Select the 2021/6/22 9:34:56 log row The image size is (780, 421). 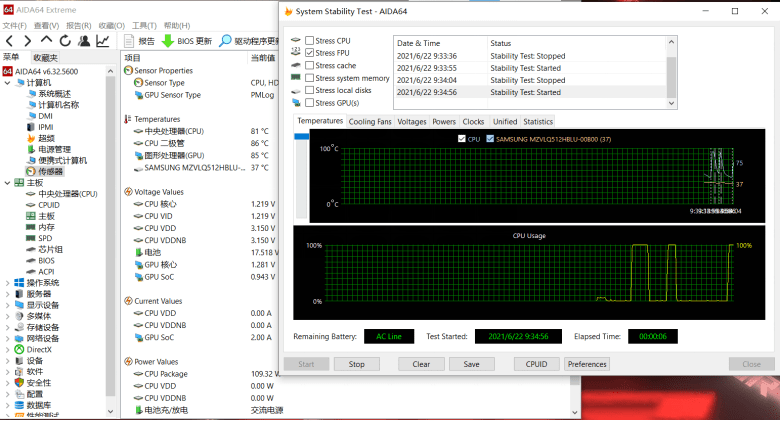pyautogui.click(x=530, y=92)
